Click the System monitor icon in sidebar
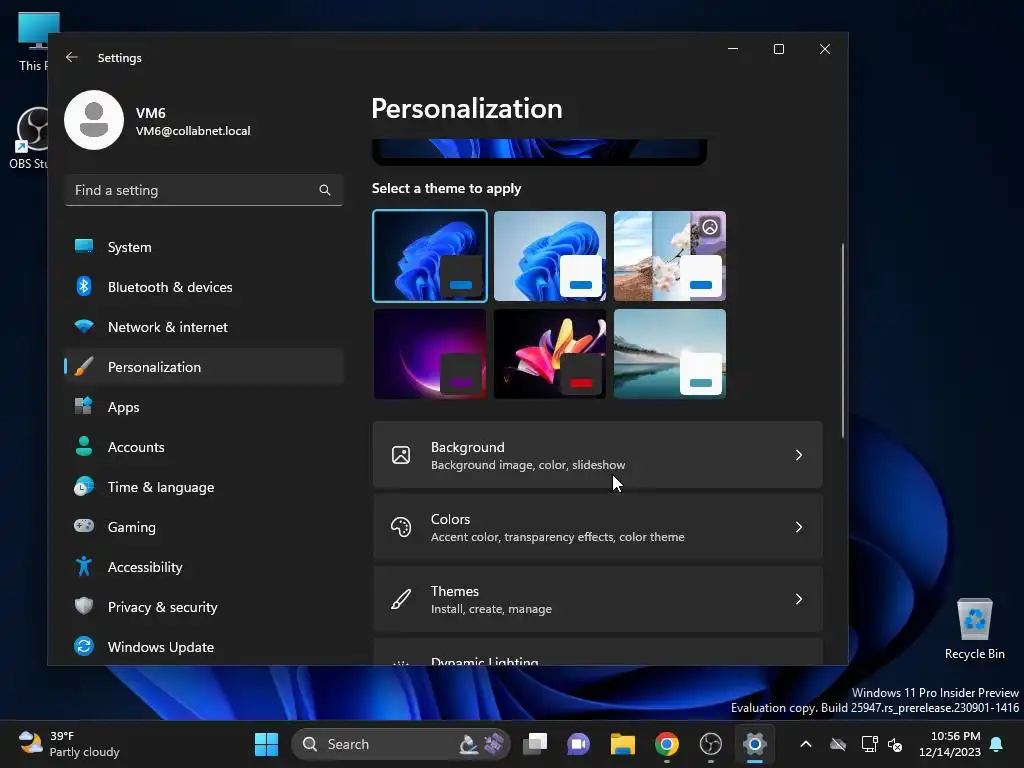Image resolution: width=1024 pixels, height=768 pixels. coord(84,247)
